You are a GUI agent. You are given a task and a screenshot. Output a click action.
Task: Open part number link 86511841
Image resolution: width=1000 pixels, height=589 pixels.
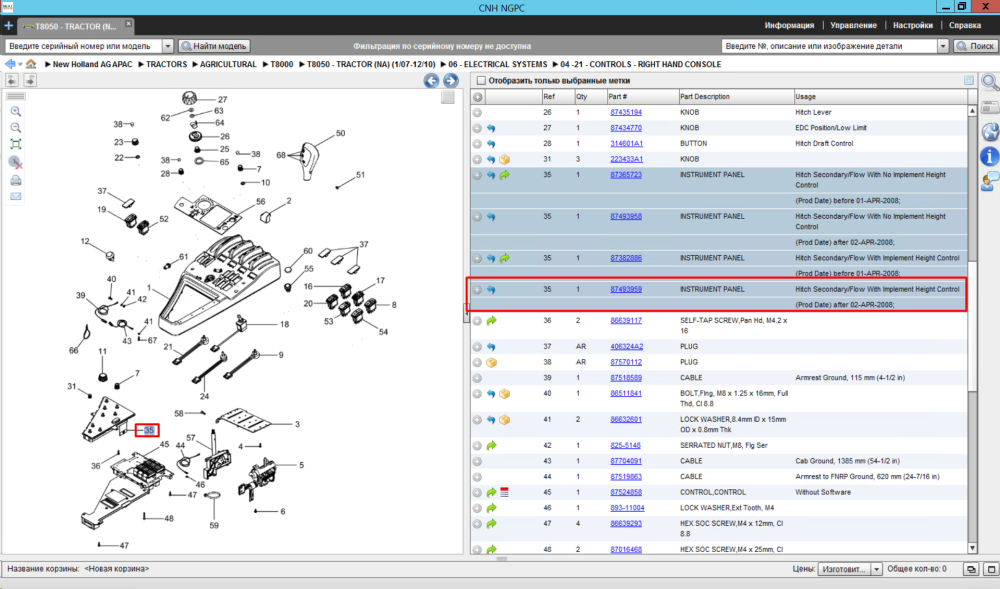626,393
